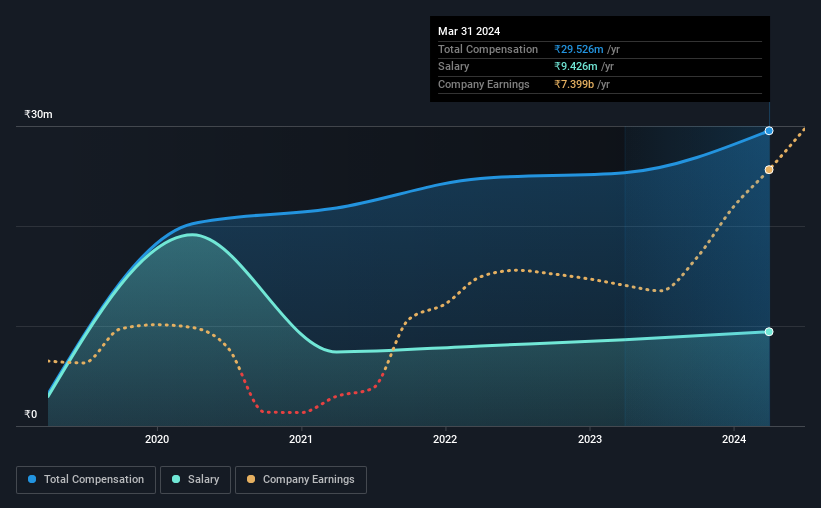821x508 pixels.
Task: Click the ₹7.399b company earnings value
Action: 574,84
